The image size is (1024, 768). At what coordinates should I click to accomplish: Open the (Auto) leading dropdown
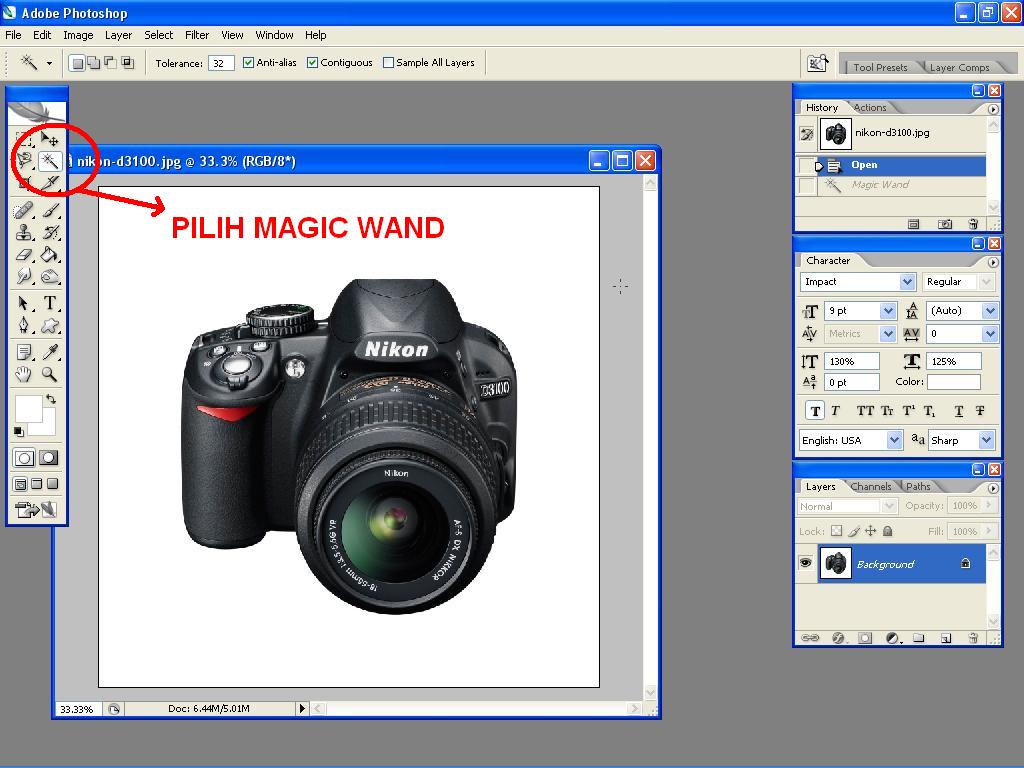pyautogui.click(x=990, y=311)
